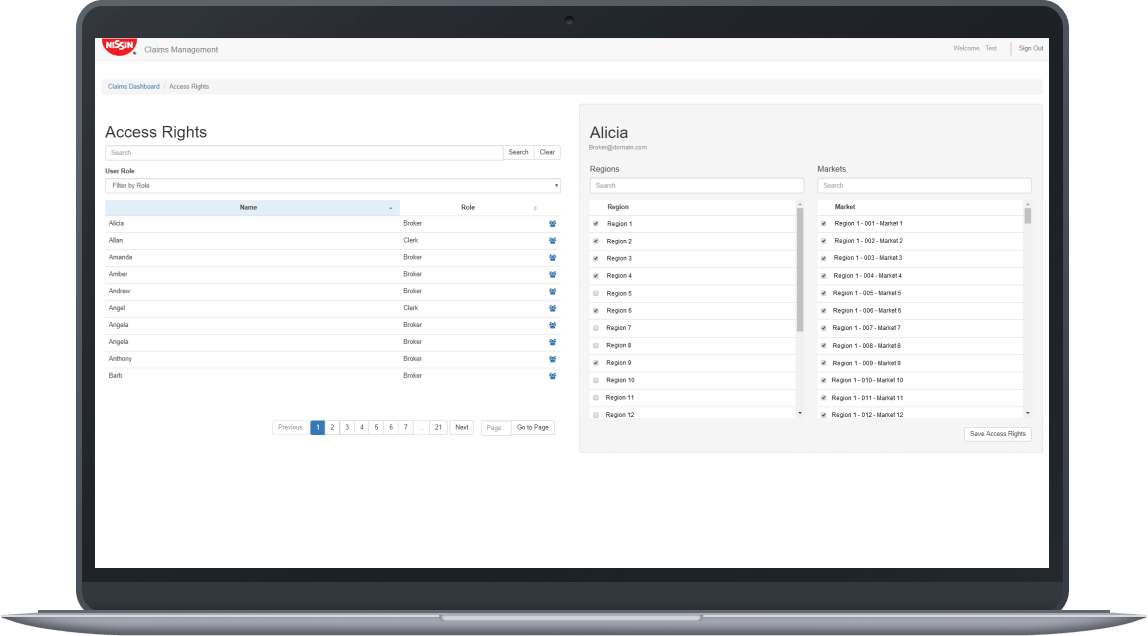This screenshot has width=1148, height=636.
Task: Uncheck the Region 1 checkbox
Action: pyautogui.click(x=596, y=224)
